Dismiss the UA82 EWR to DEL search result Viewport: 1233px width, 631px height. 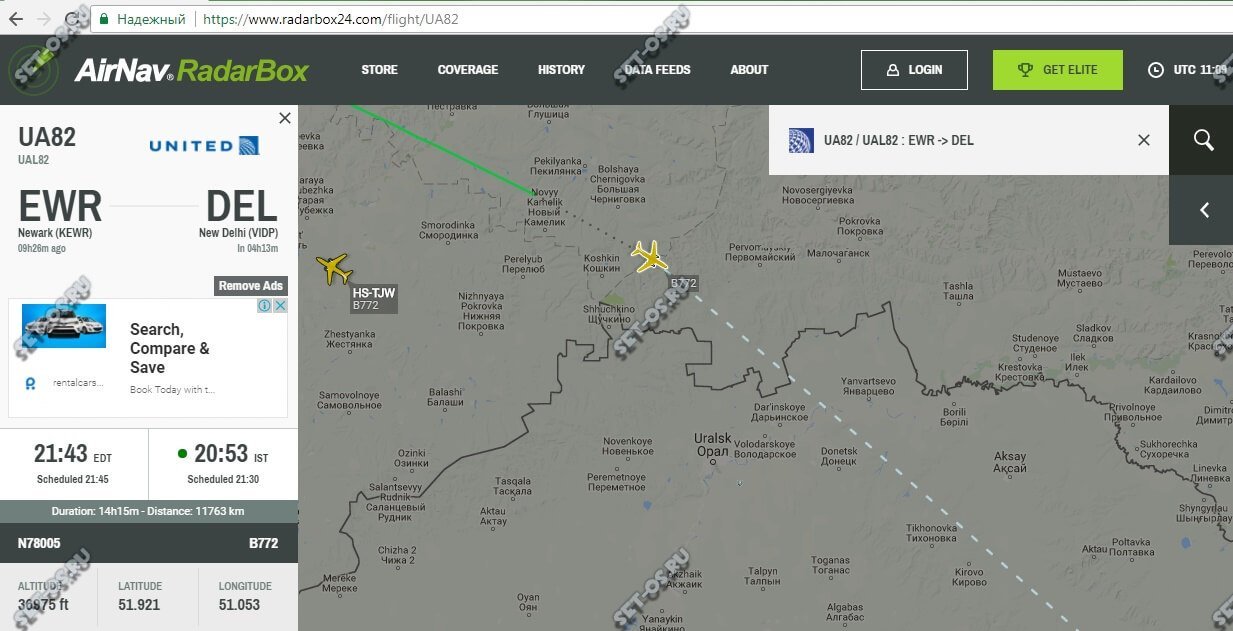coord(1144,140)
